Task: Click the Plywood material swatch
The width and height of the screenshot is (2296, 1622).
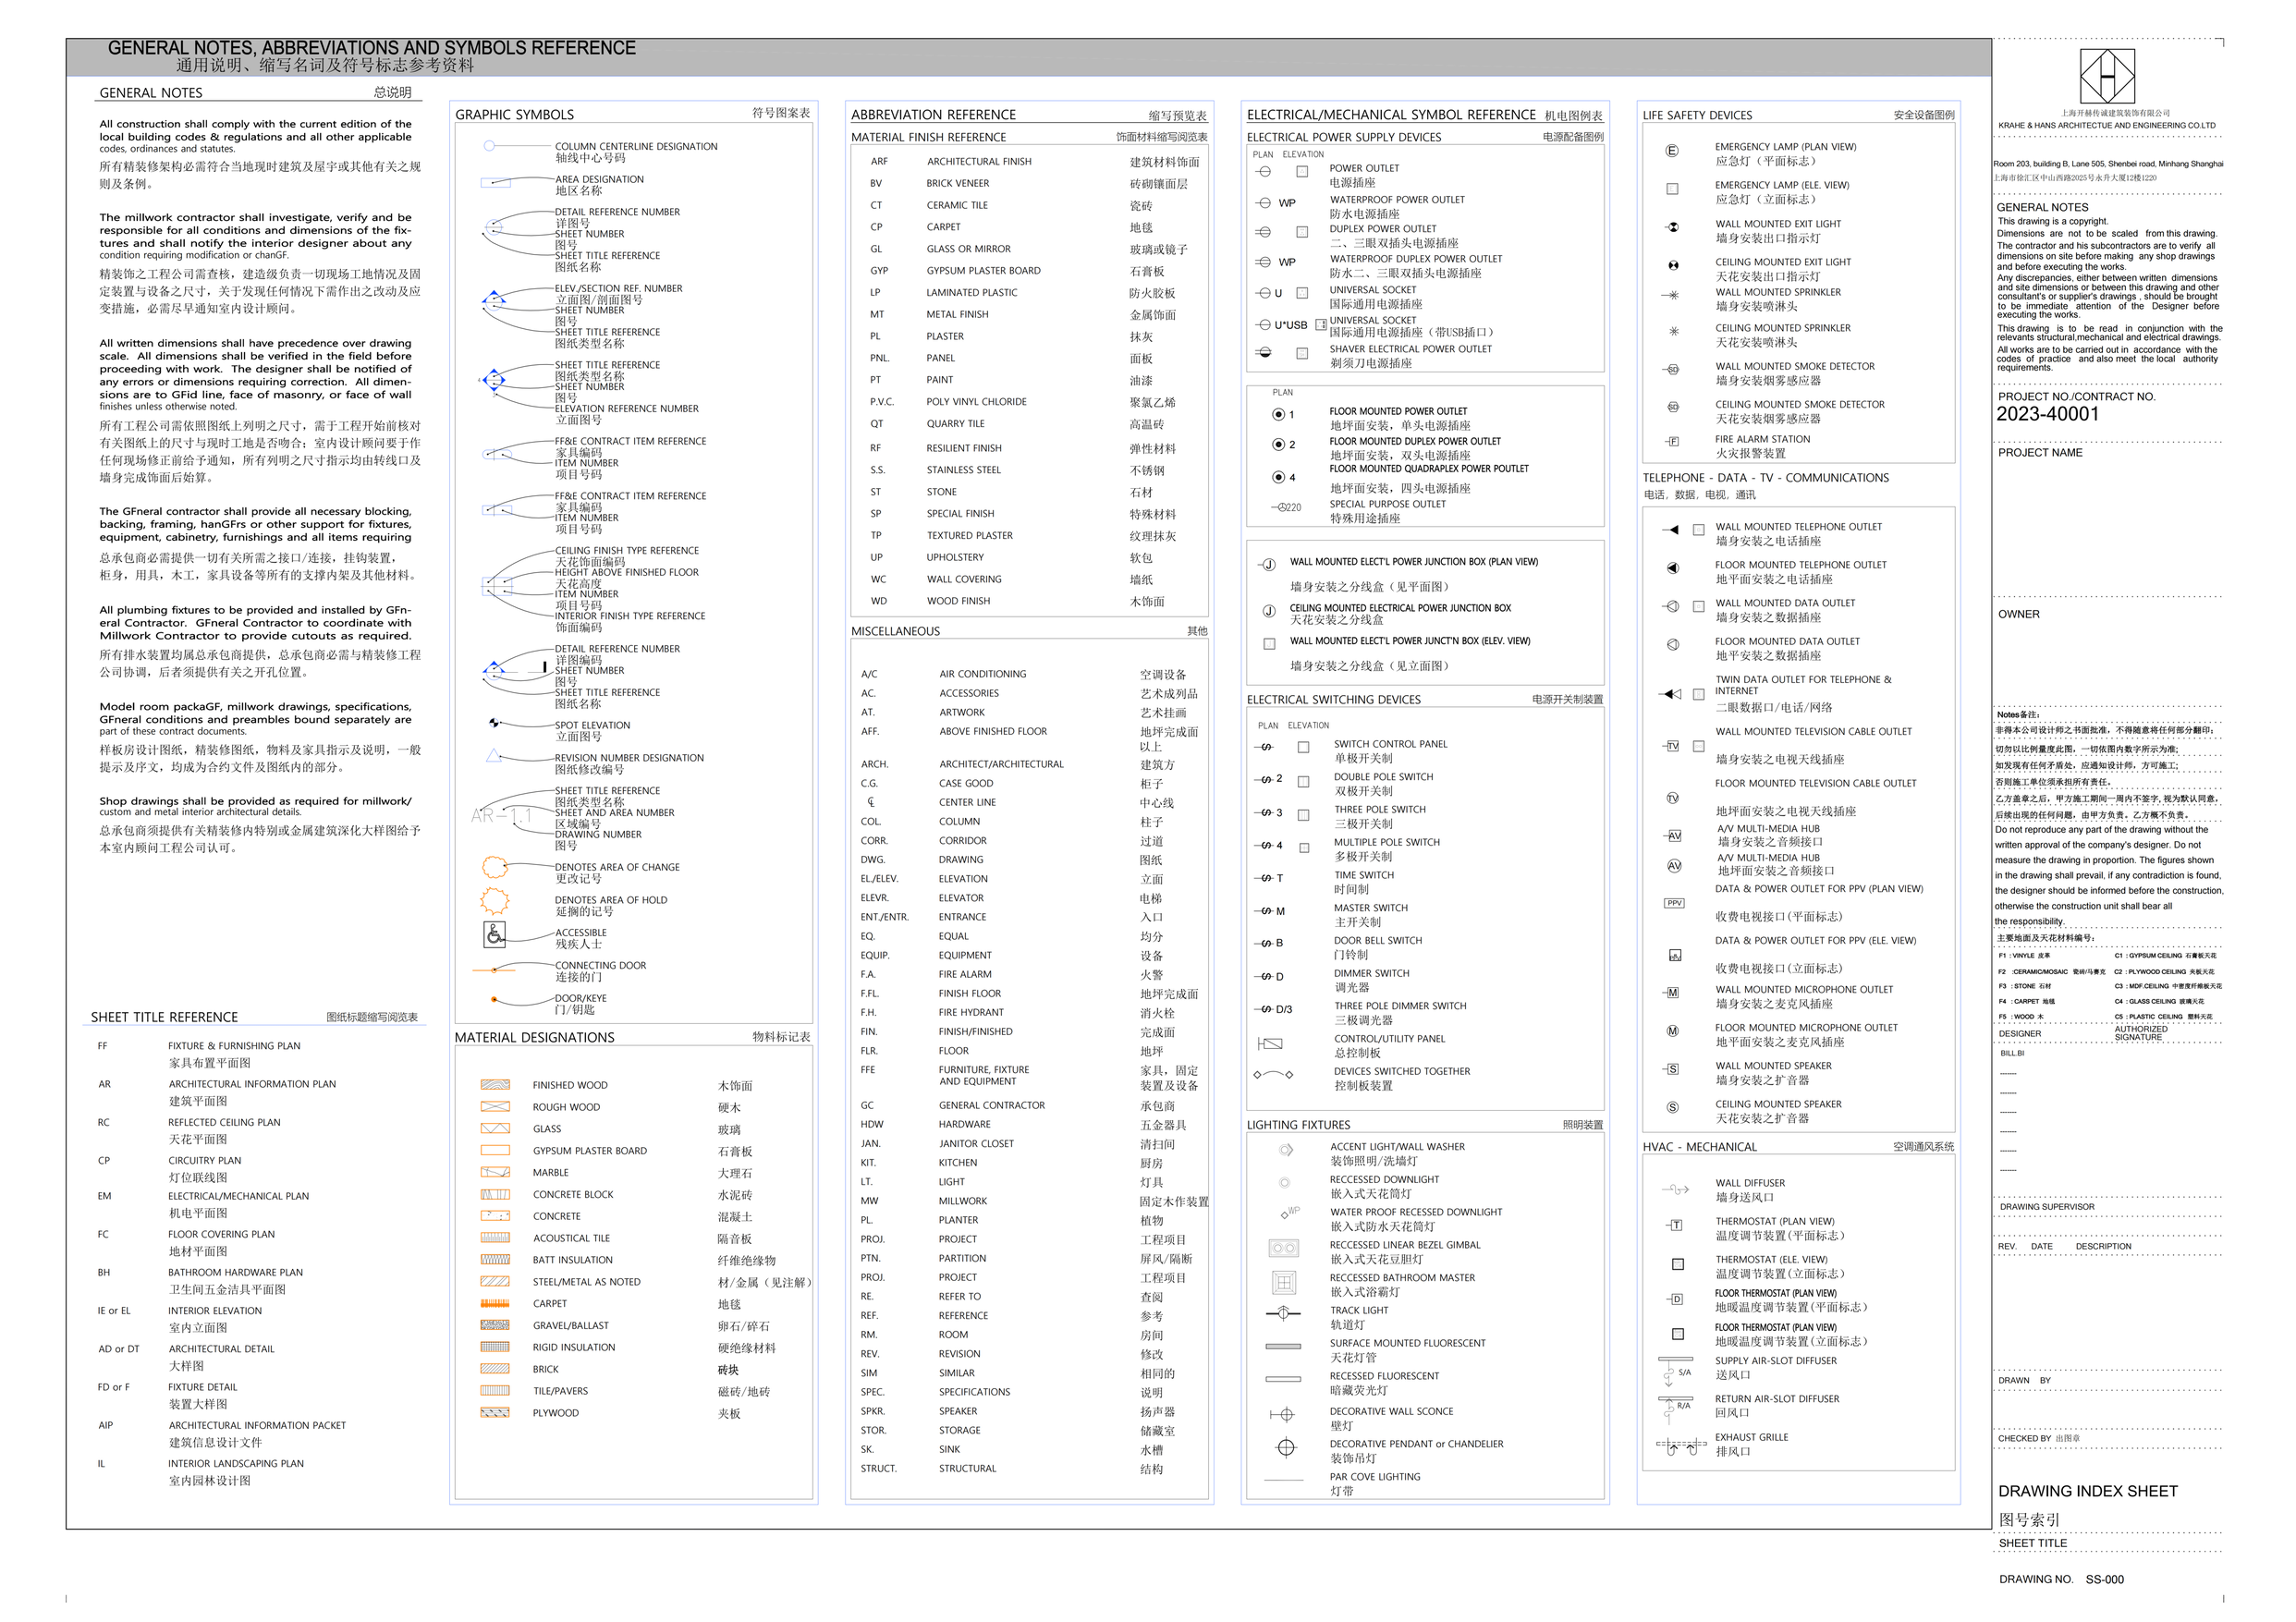Action: click(x=495, y=1413)
